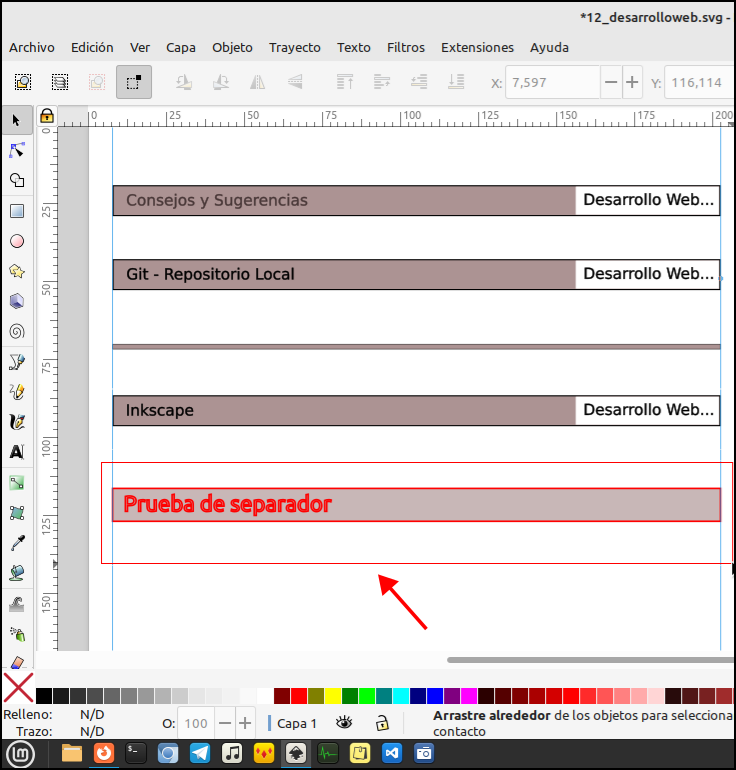Open the Trayecto menu
Viewport: 736px width, 770px height.
(x=295, y=48)
